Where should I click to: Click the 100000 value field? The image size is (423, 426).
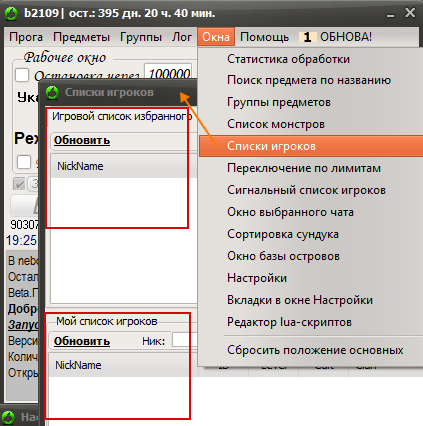[168, 73]
